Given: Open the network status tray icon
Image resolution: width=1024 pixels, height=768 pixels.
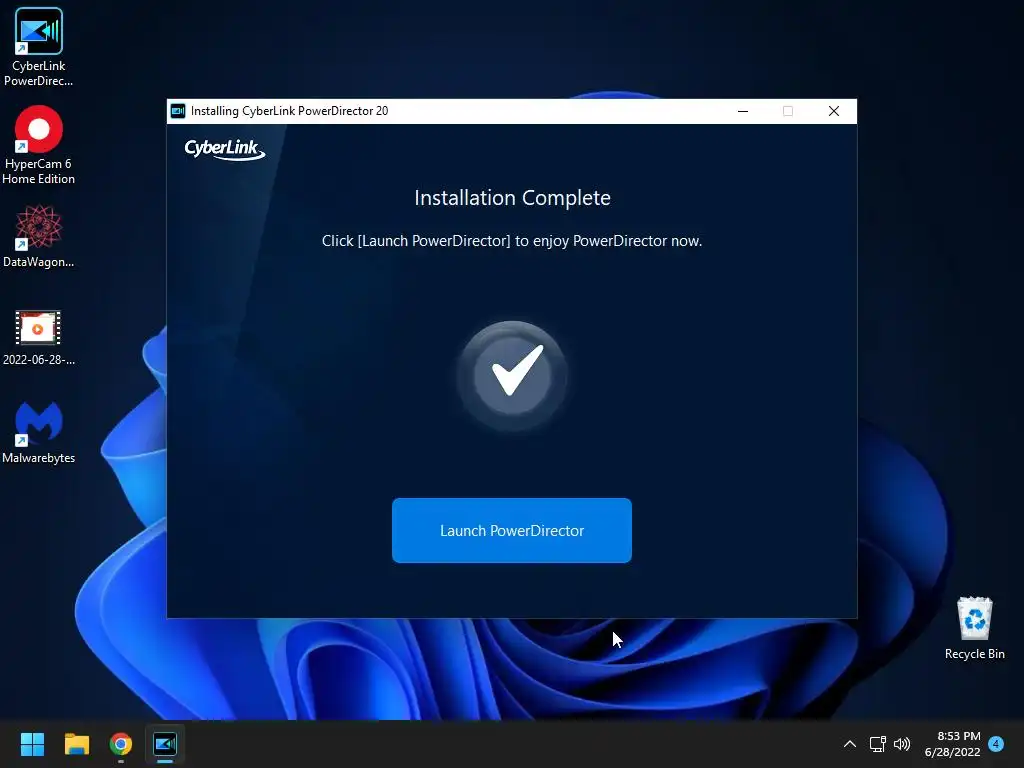Looking at the screenshot, I should pos(877,744).
